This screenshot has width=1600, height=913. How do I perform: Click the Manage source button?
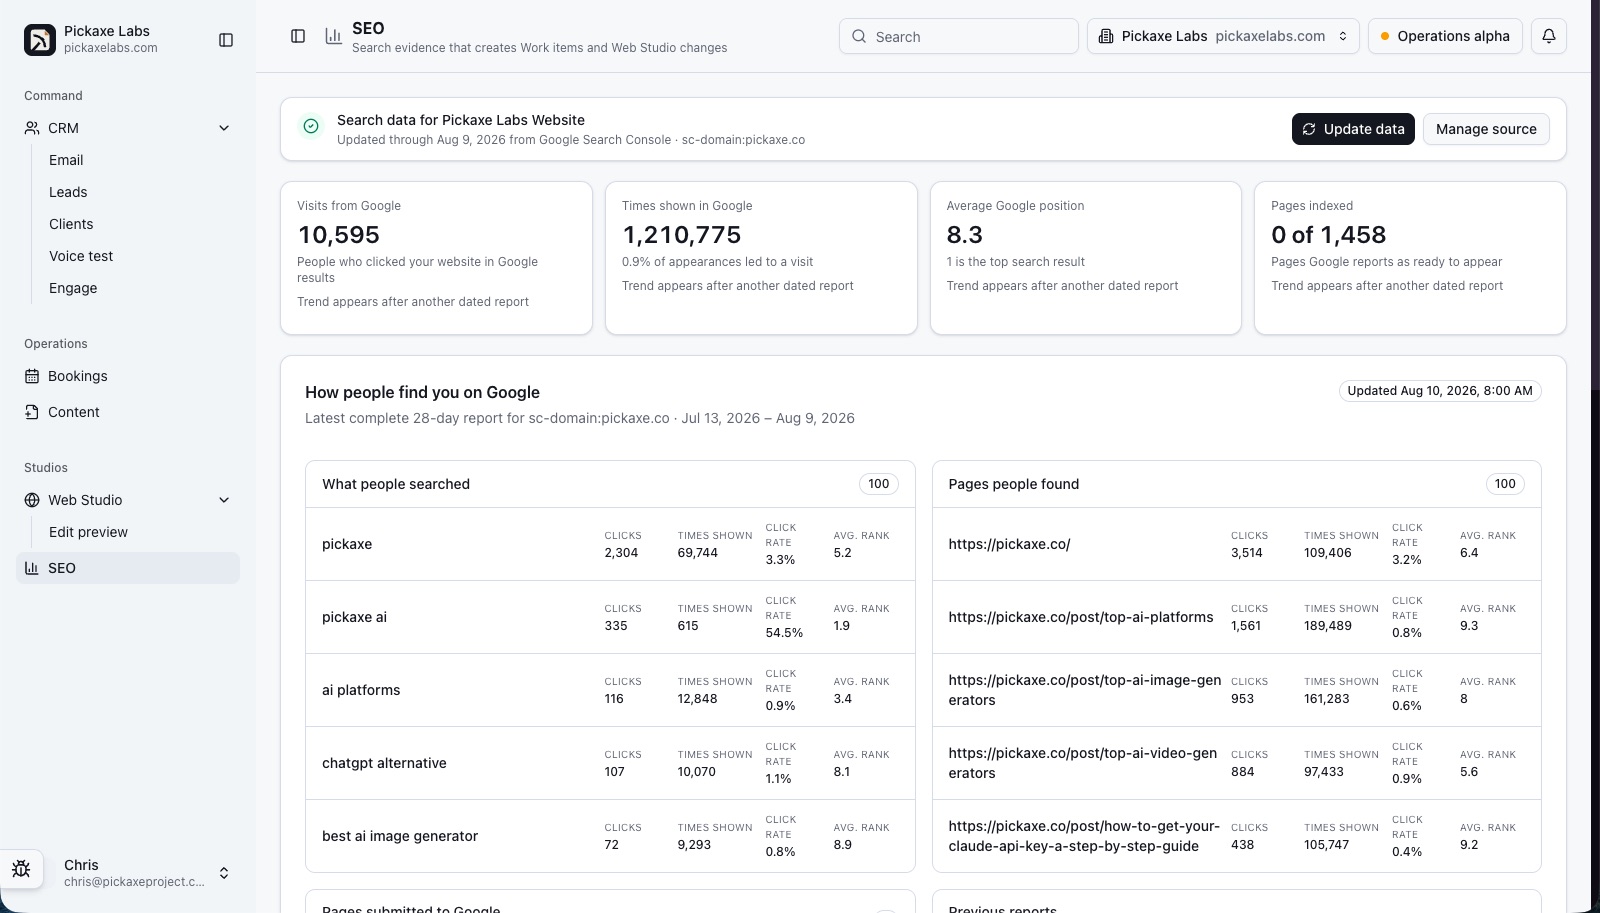pos(1486,129)
